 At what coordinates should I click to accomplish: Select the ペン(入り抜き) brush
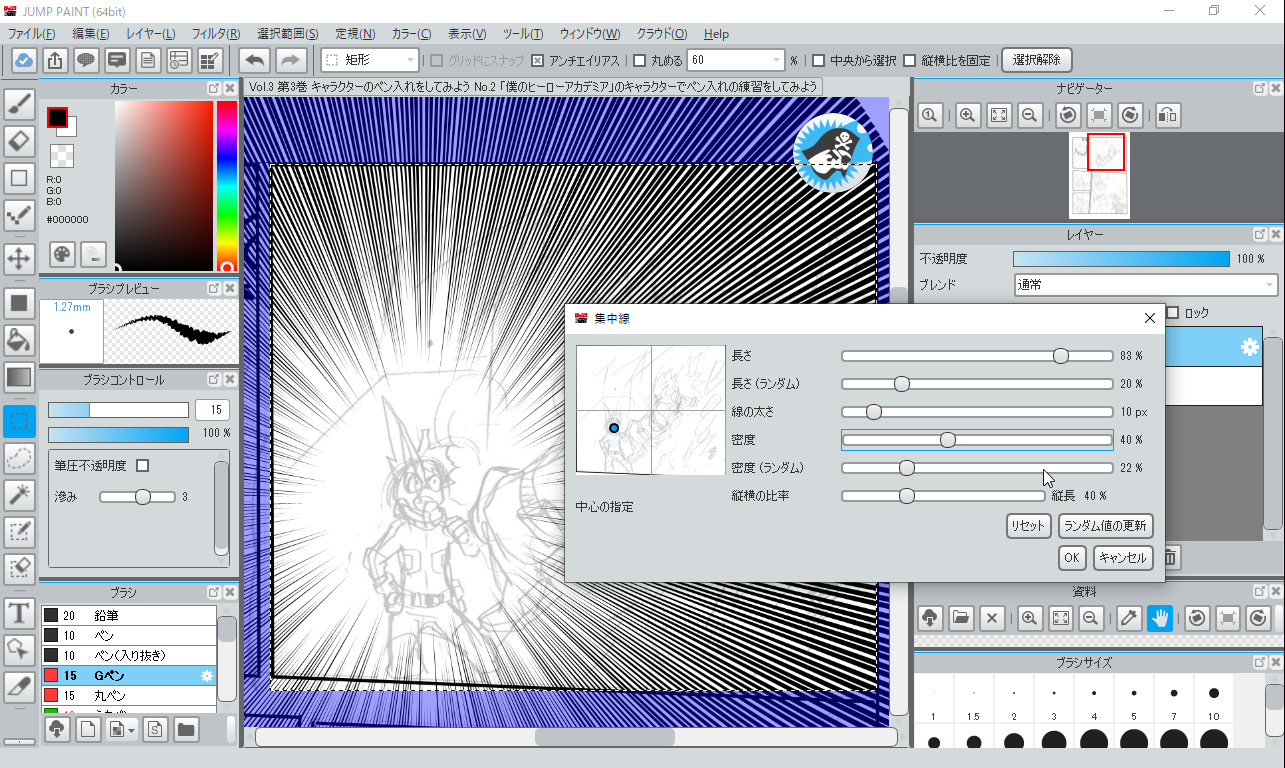(x=129, y=655)
